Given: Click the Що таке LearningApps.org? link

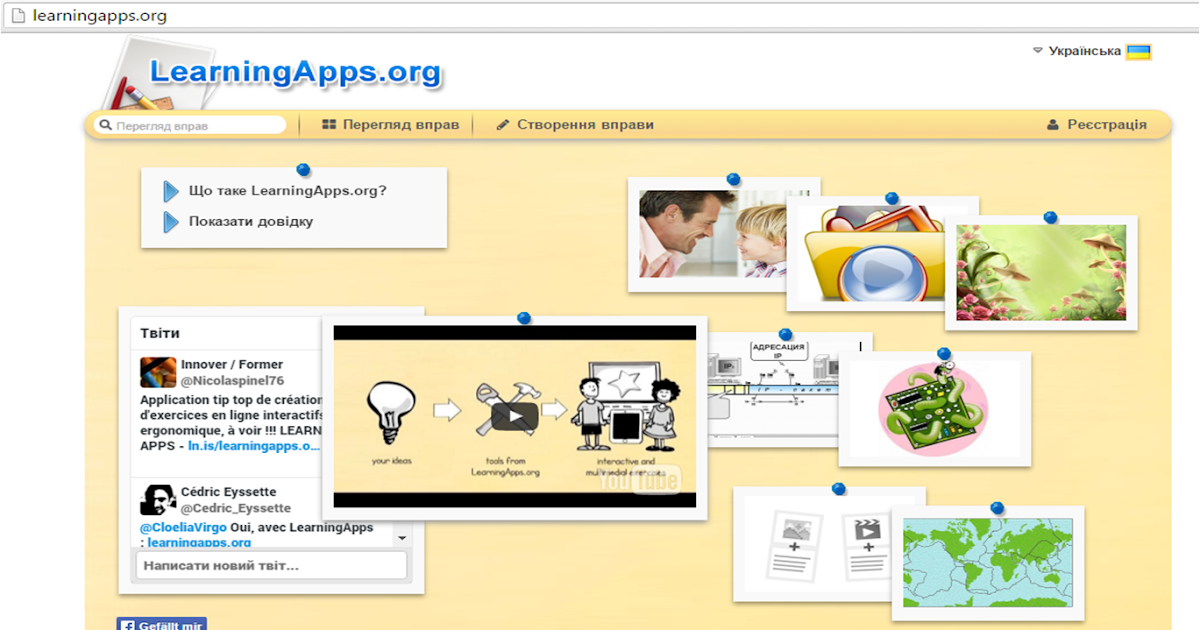Looking at the screenshot, I should (x=288, y=191).
